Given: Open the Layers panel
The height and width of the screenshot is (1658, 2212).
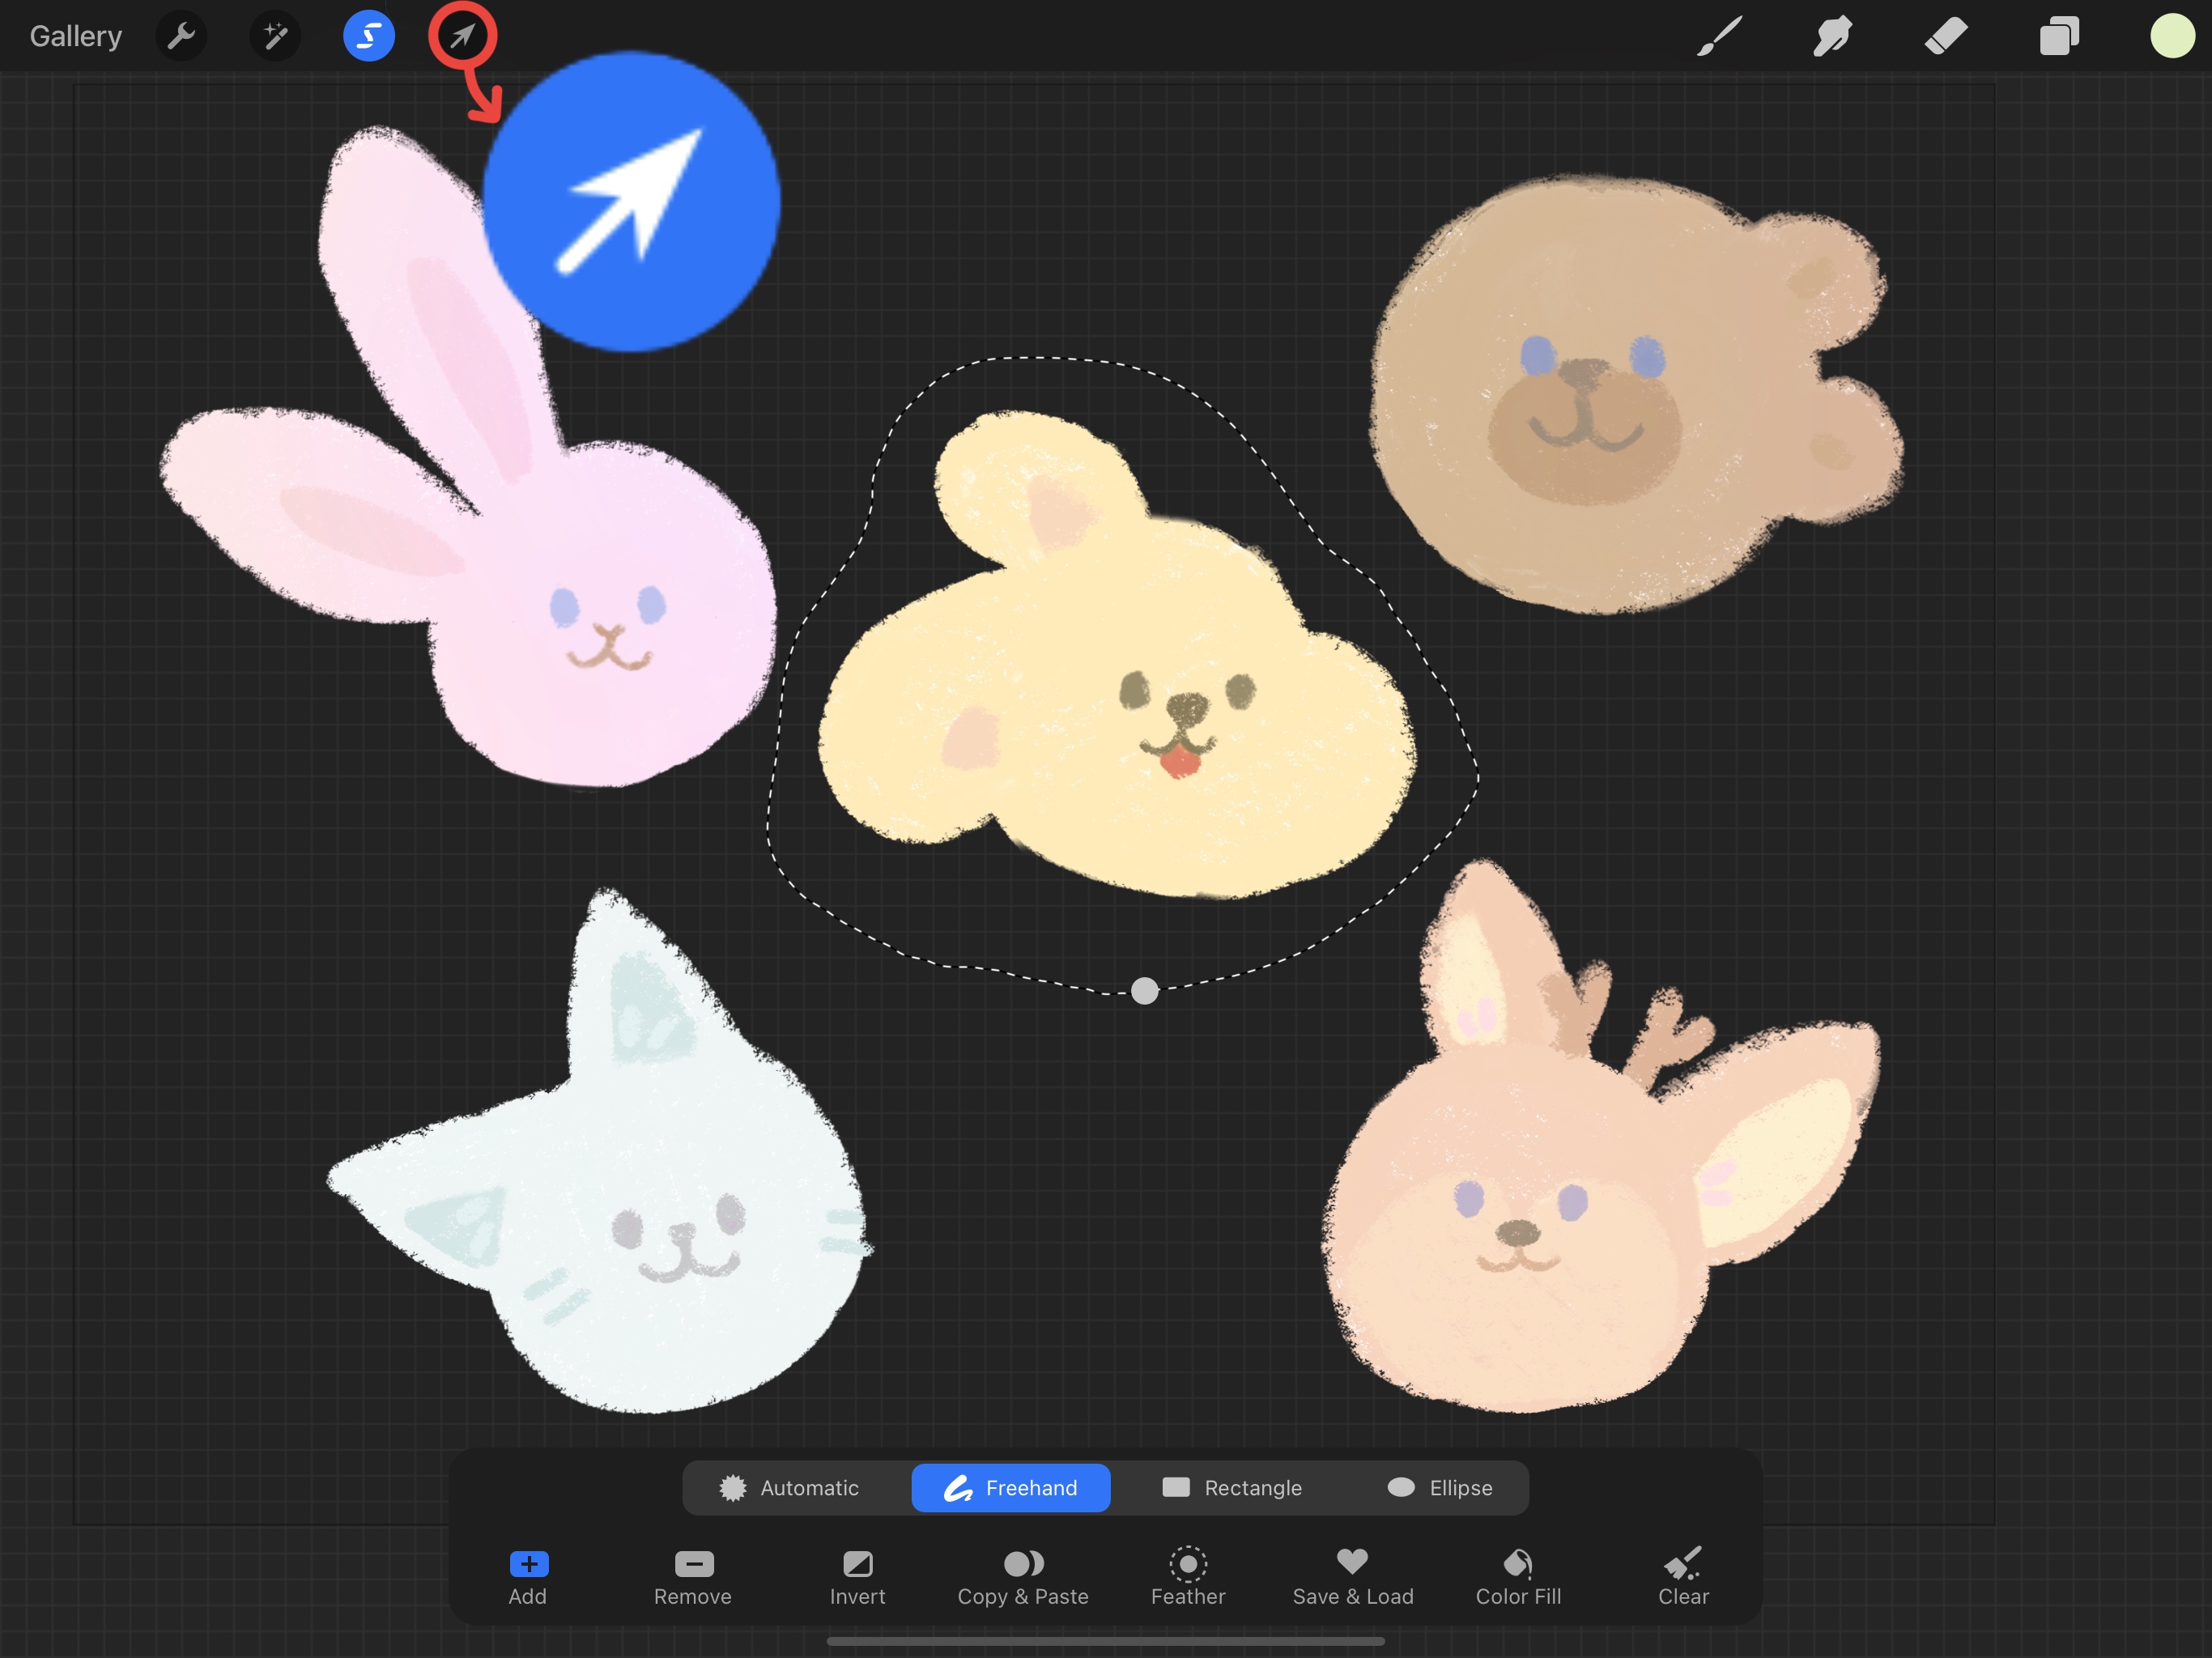Looking at the screenshot, I should (x=2059, y=37).
